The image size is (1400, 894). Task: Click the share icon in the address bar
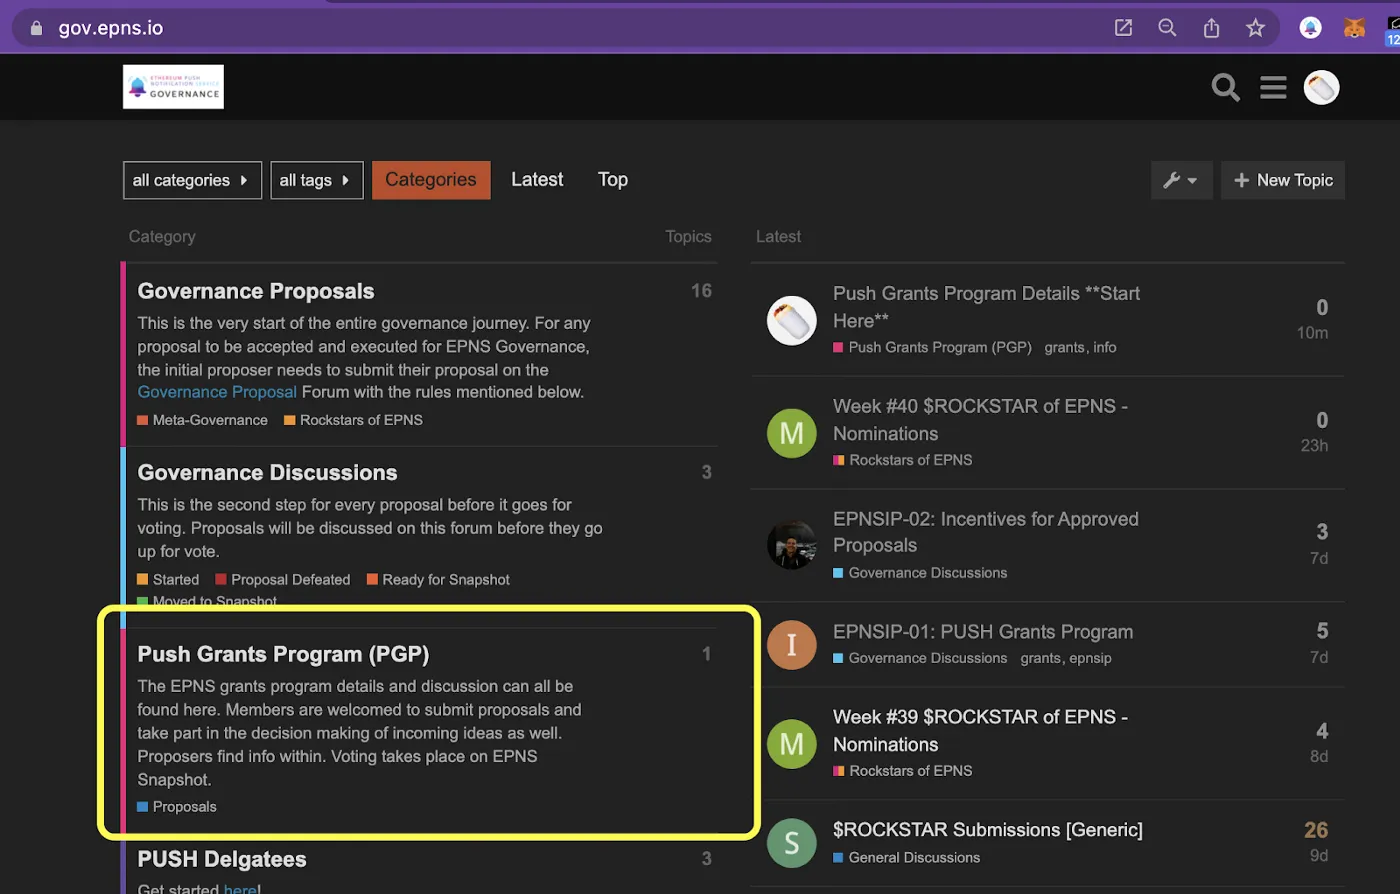[1211, 27]
